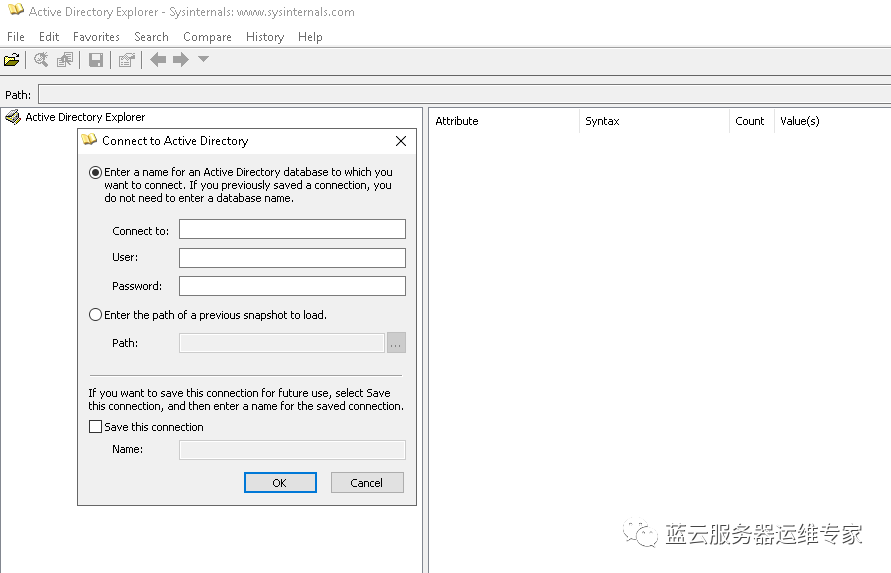Click the app icon in title bar
Screen dimensions: 891x573
(16, 10)
